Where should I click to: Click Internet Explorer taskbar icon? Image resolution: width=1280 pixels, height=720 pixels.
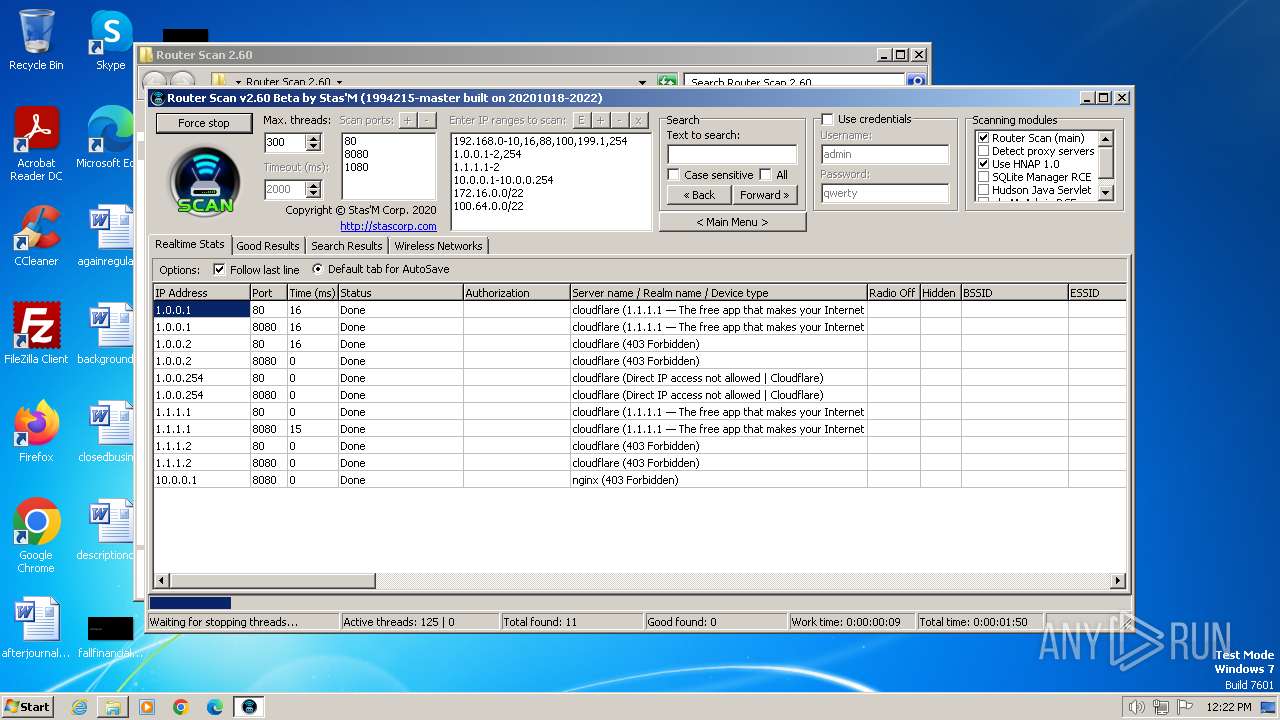(x=79, y=707)
